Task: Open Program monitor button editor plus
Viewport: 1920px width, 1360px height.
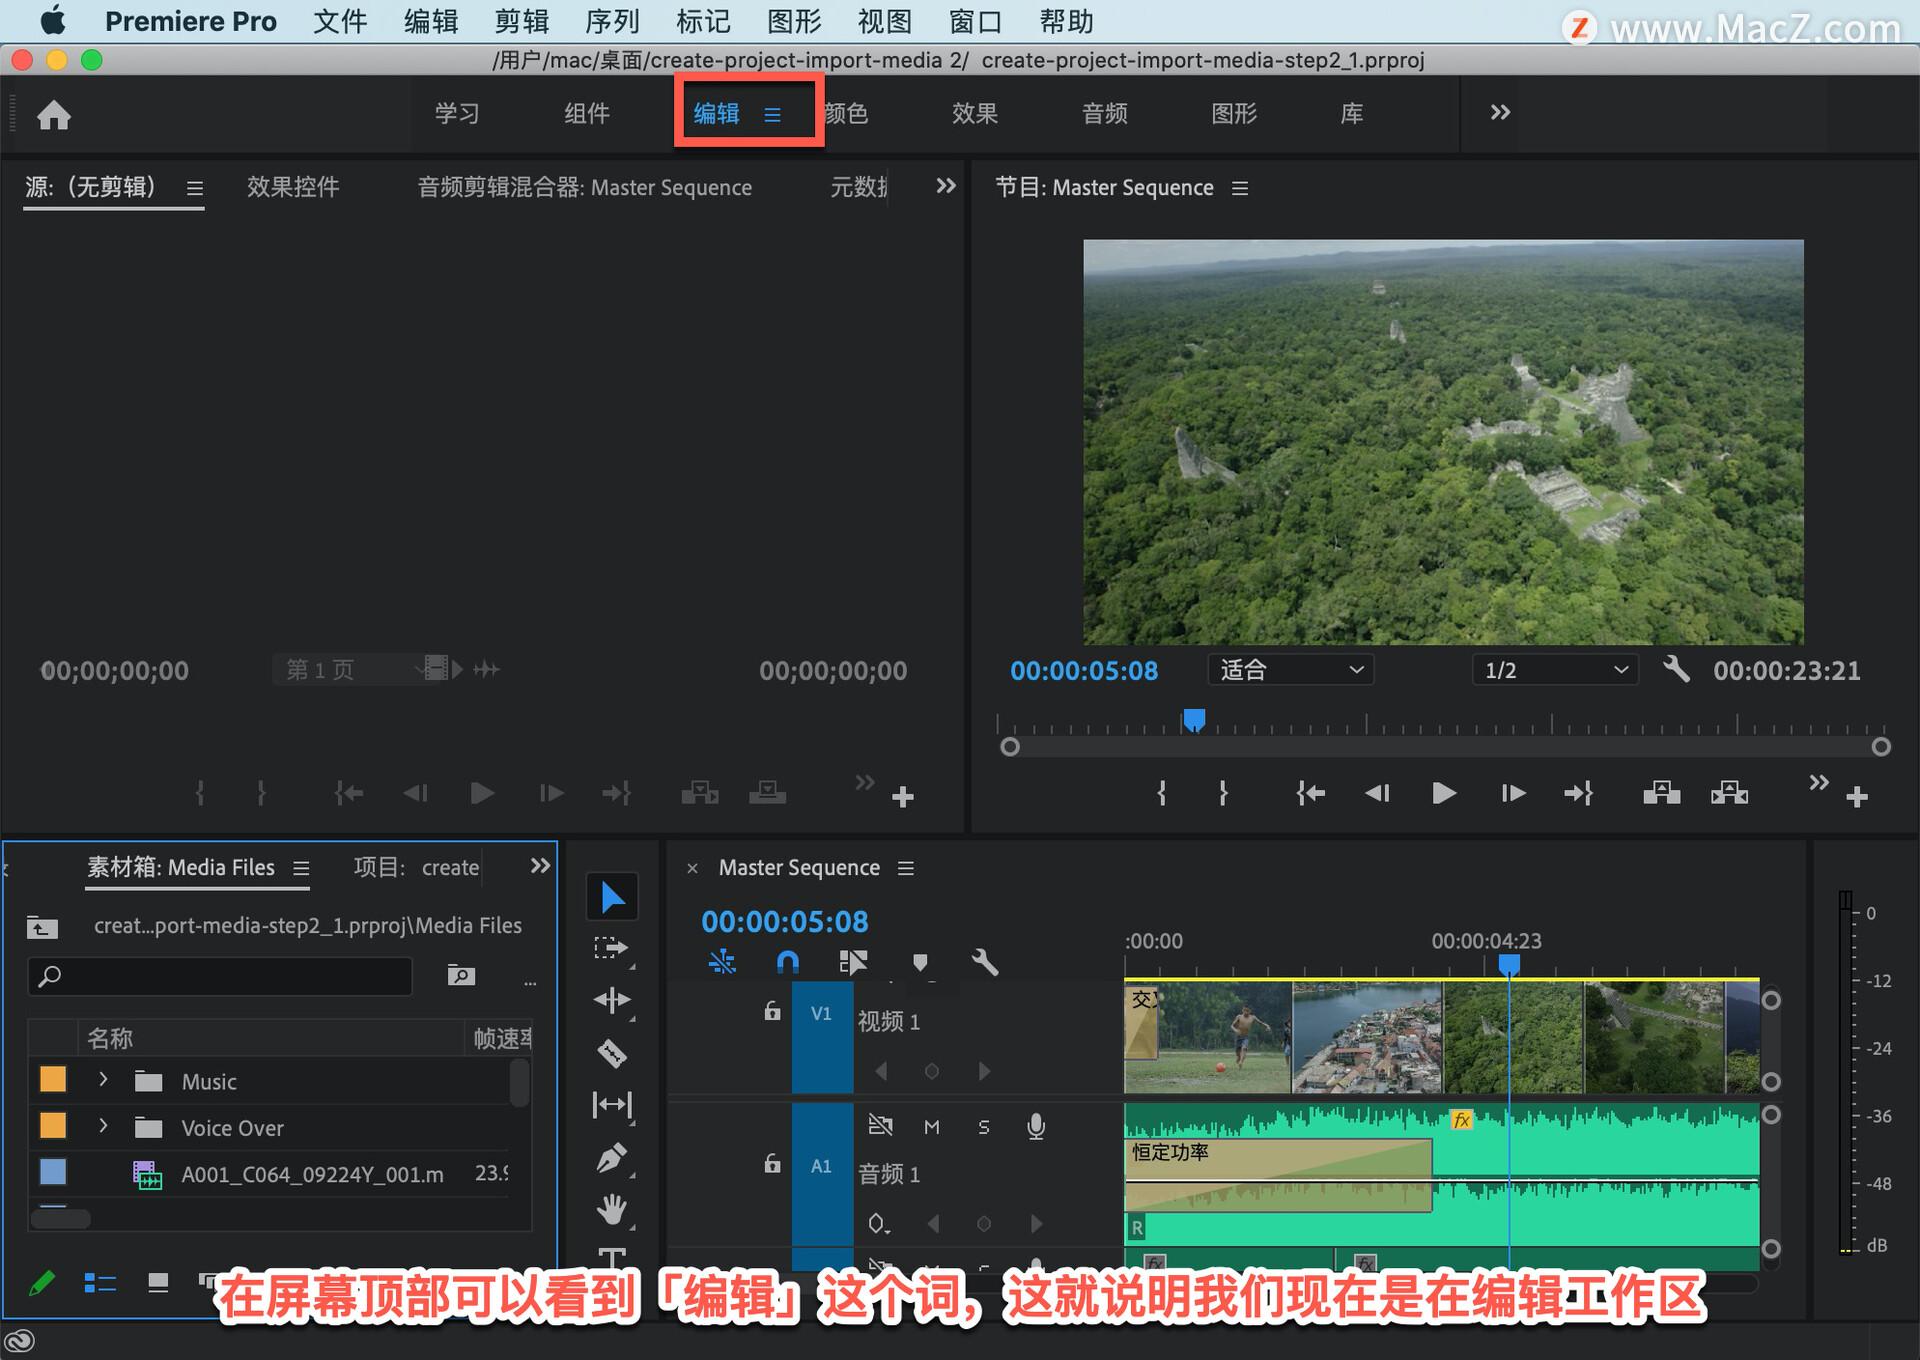Action: pos(1857,797)
